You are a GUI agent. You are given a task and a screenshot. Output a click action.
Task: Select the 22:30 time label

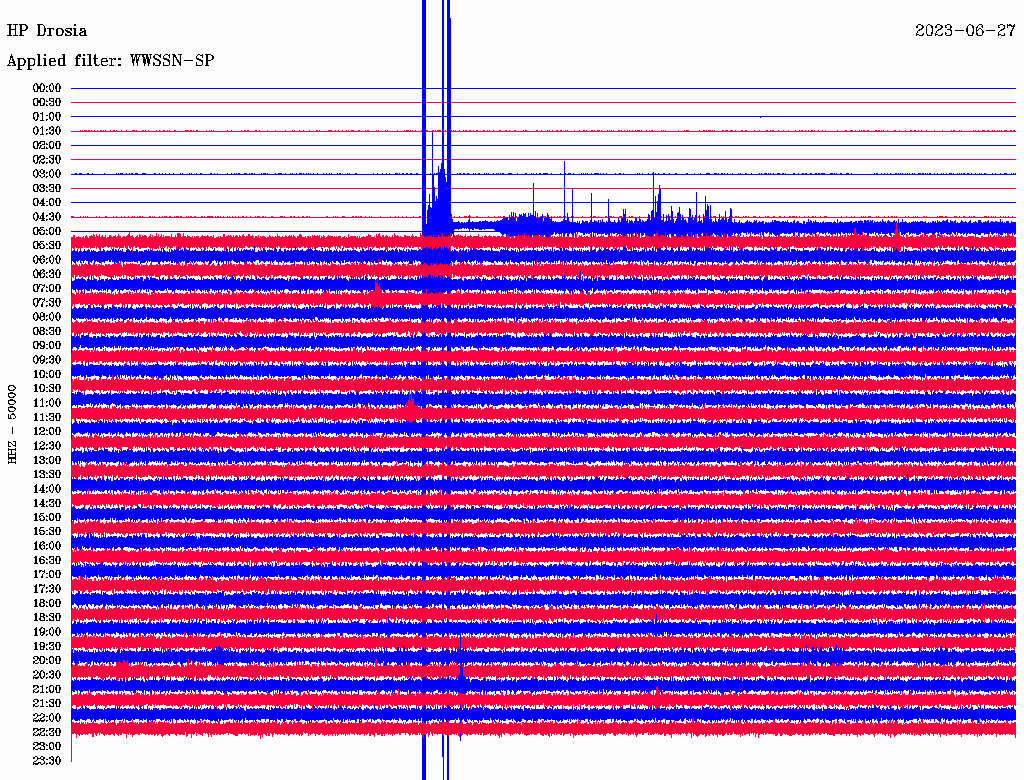(47, 732)
